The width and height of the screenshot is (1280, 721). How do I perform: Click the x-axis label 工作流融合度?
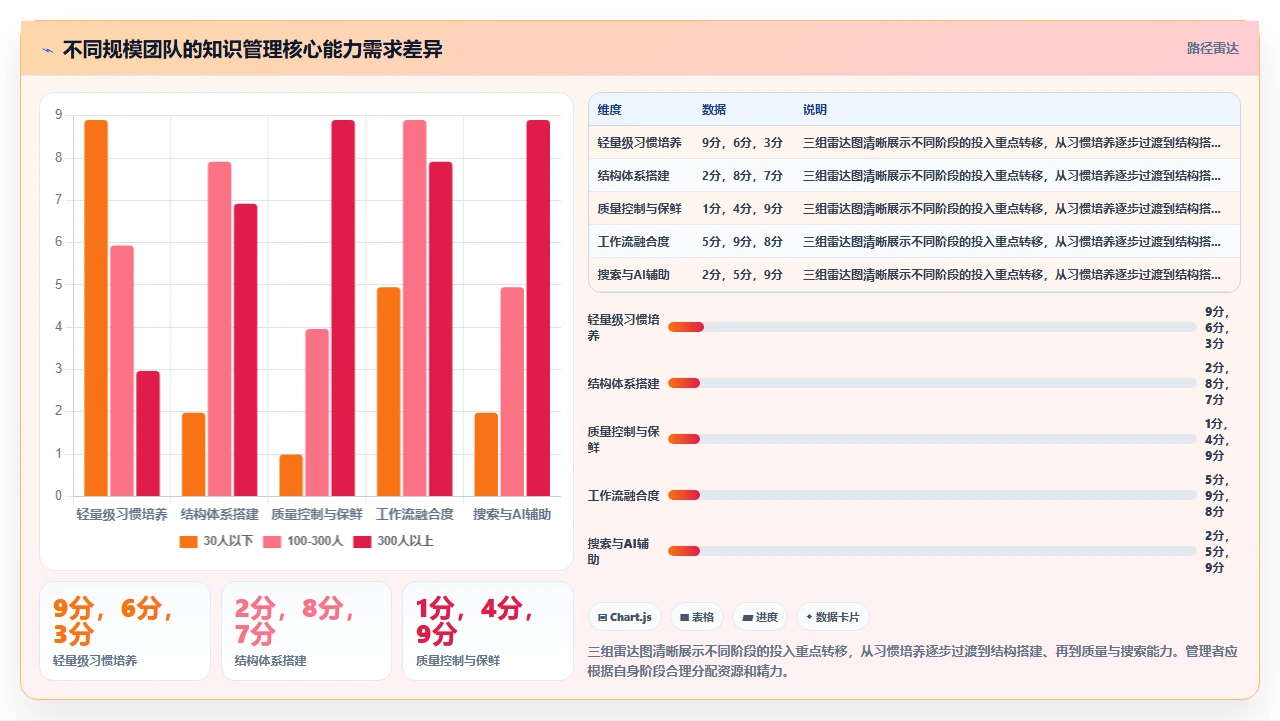[x=415, y=514]
